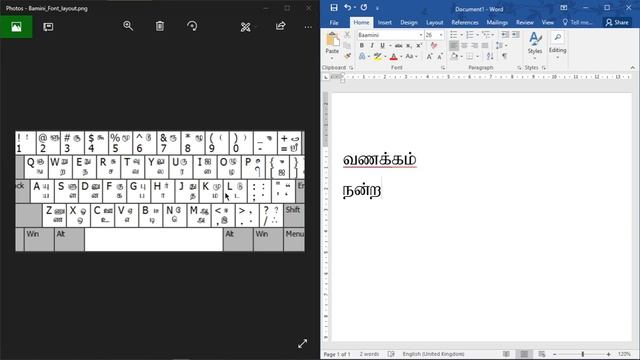Image resolution: width=640 pixels, height=360 pixels.
Task: Open the Editing dropdown button
Action: coord(557,44)
